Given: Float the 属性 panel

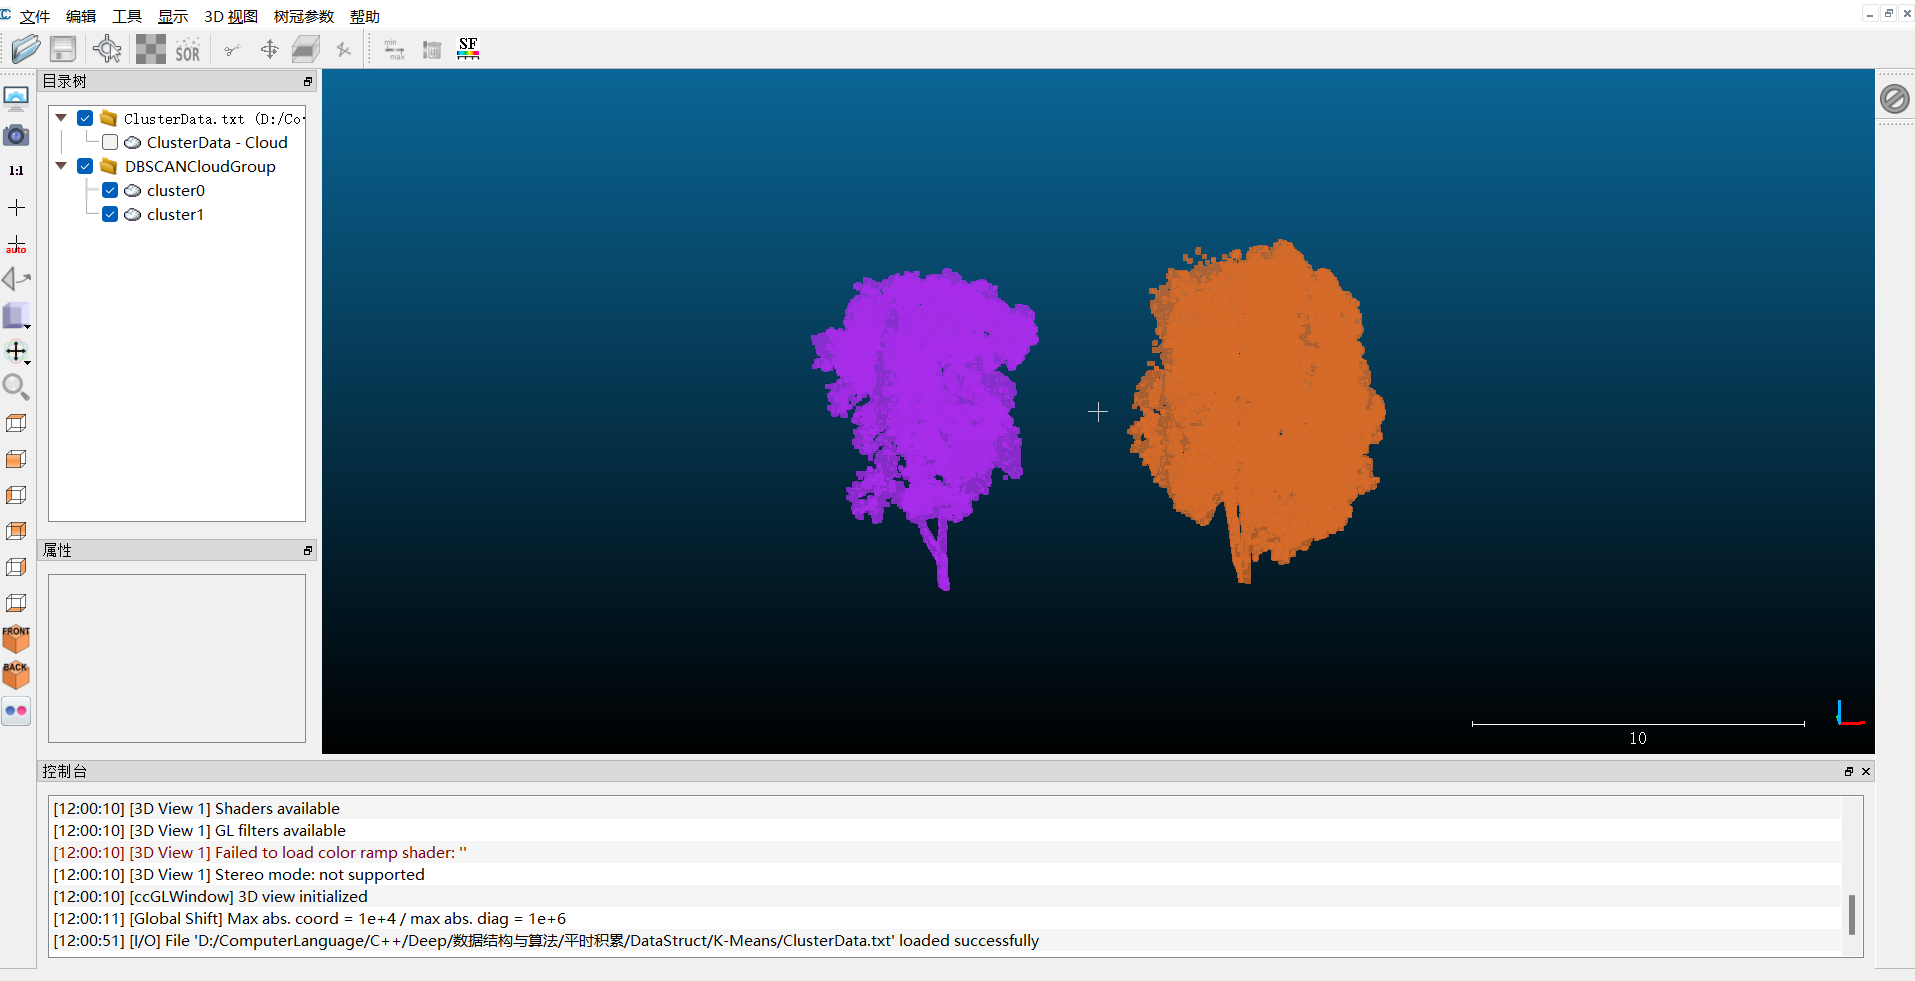Looking at the screenshot, I should (307, 550).
